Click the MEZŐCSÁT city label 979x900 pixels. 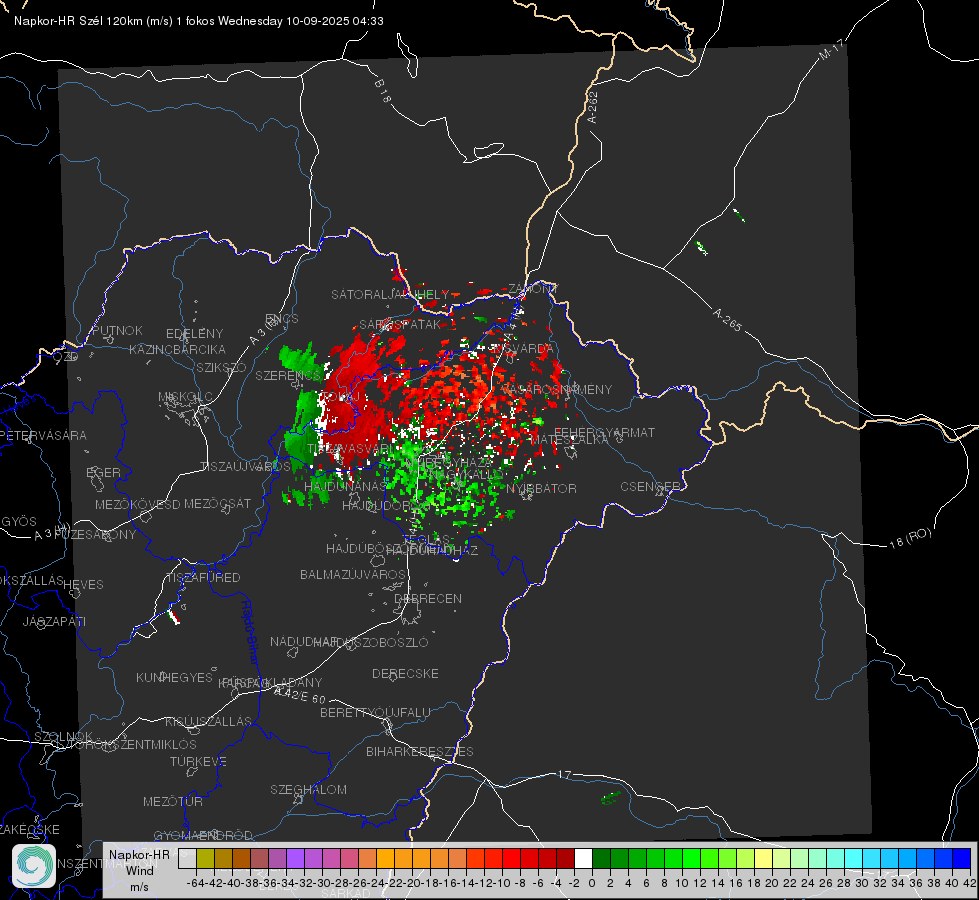pos(217,503)
